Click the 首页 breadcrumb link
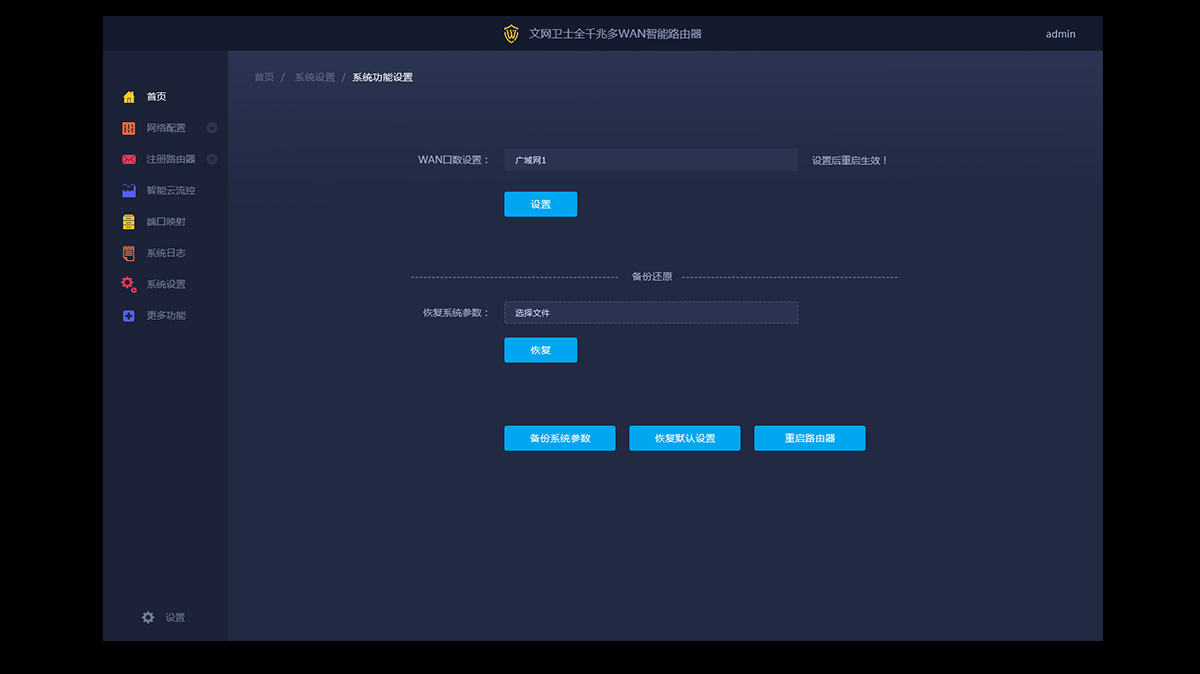This screenshot has height=674, width=1200. (264, 77)
